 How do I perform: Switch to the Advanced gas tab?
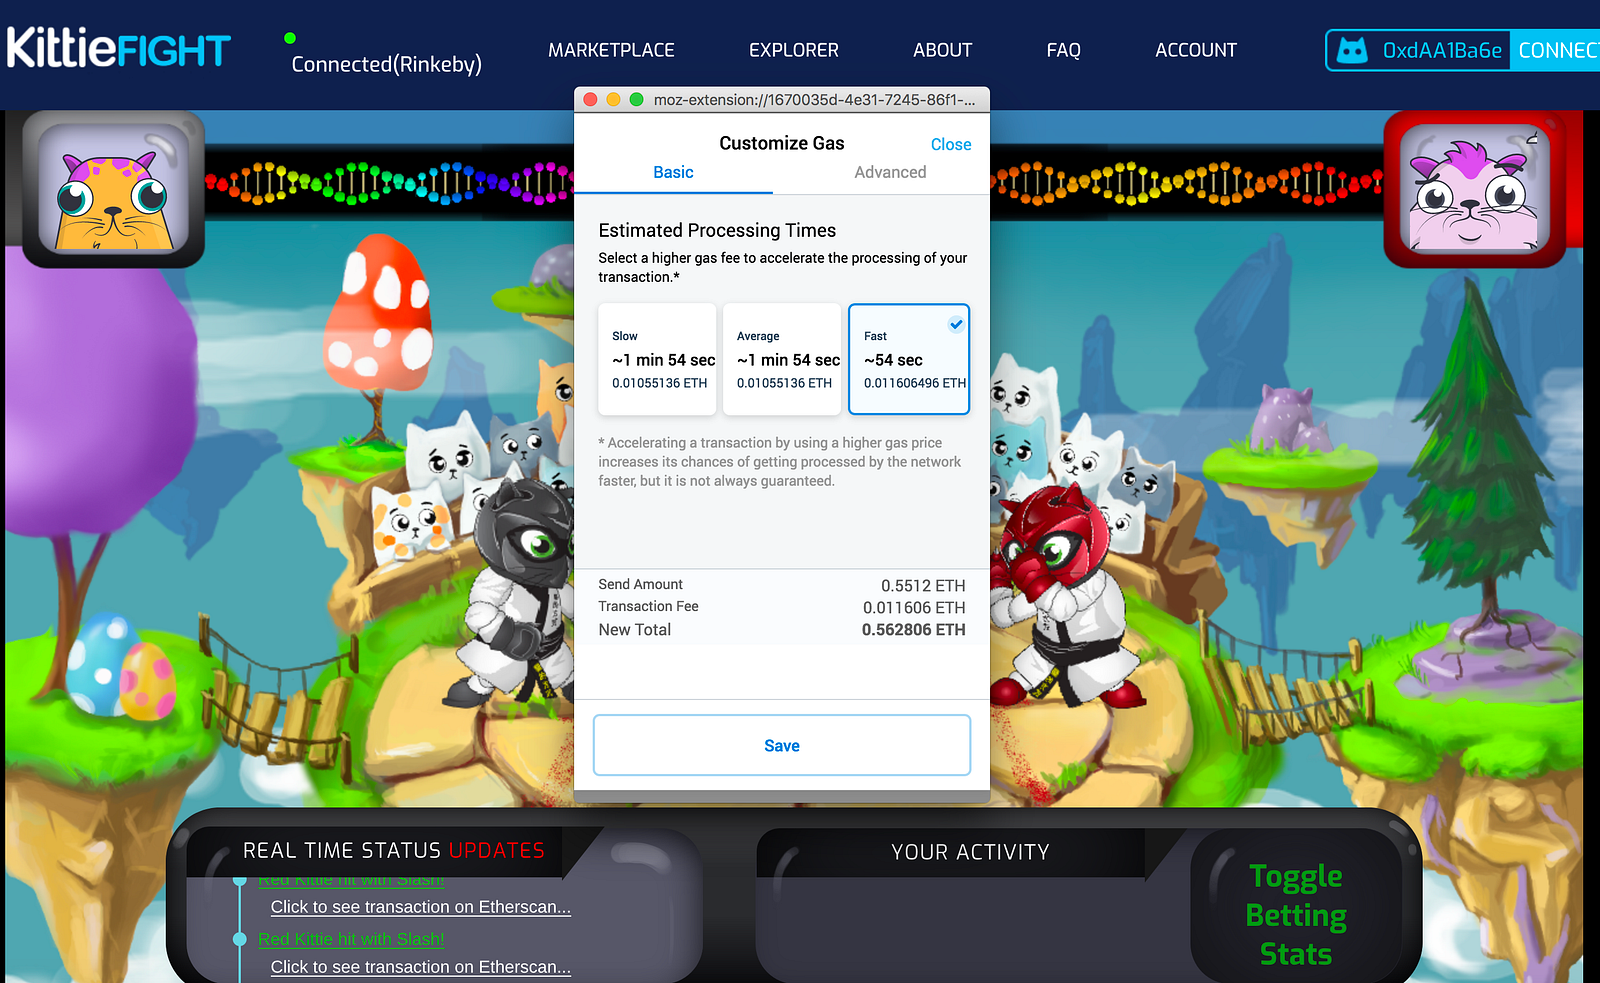coord(890,172)
